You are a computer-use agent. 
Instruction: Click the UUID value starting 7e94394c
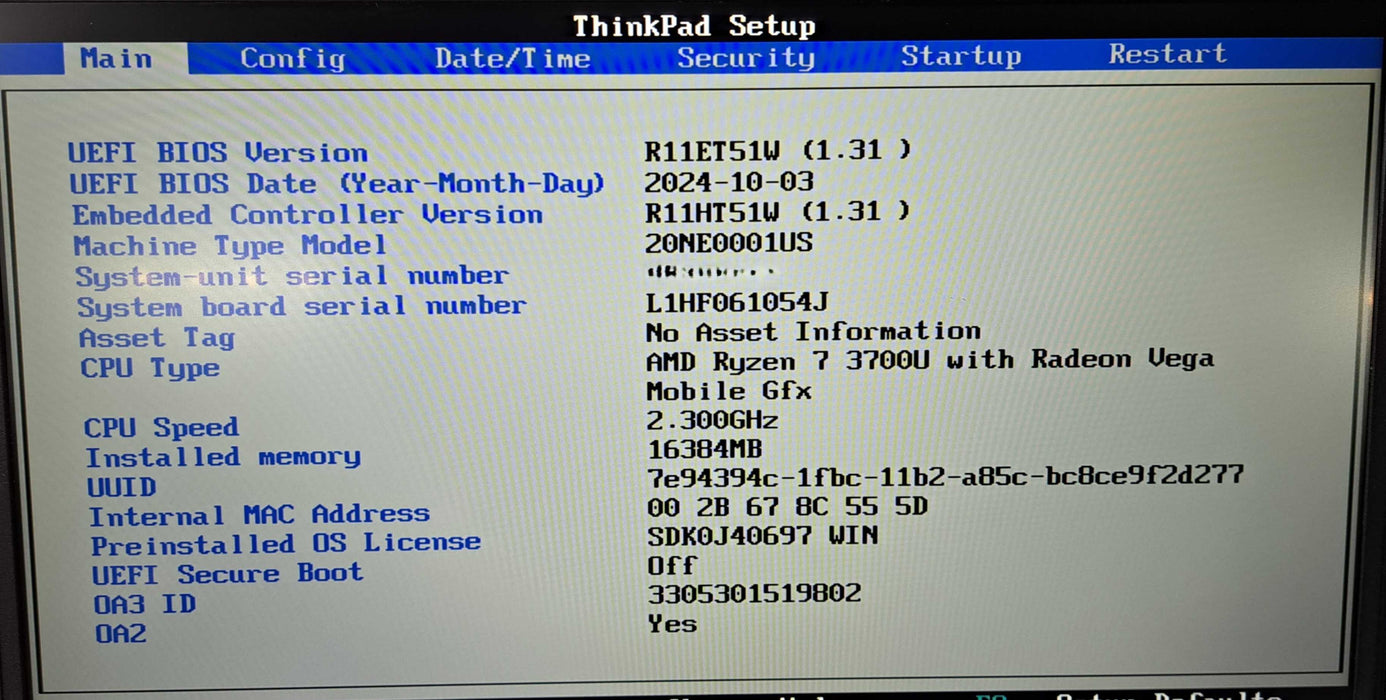click(946, 477)
